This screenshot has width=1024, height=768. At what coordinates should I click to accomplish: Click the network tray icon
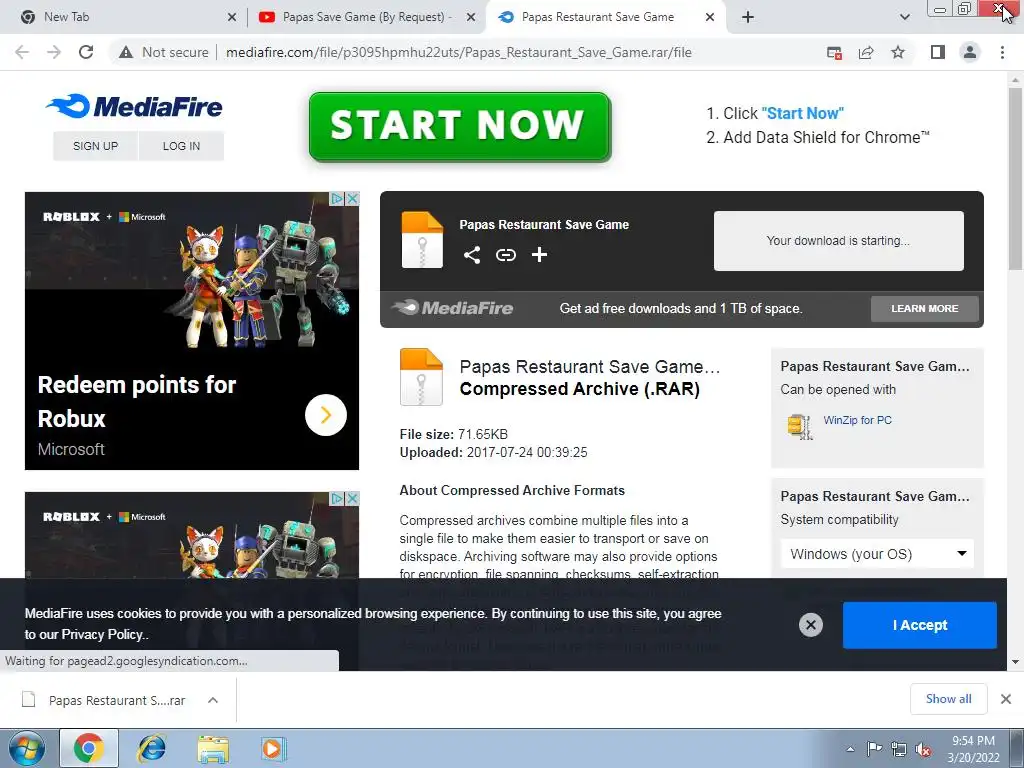[x=899, y=750]
